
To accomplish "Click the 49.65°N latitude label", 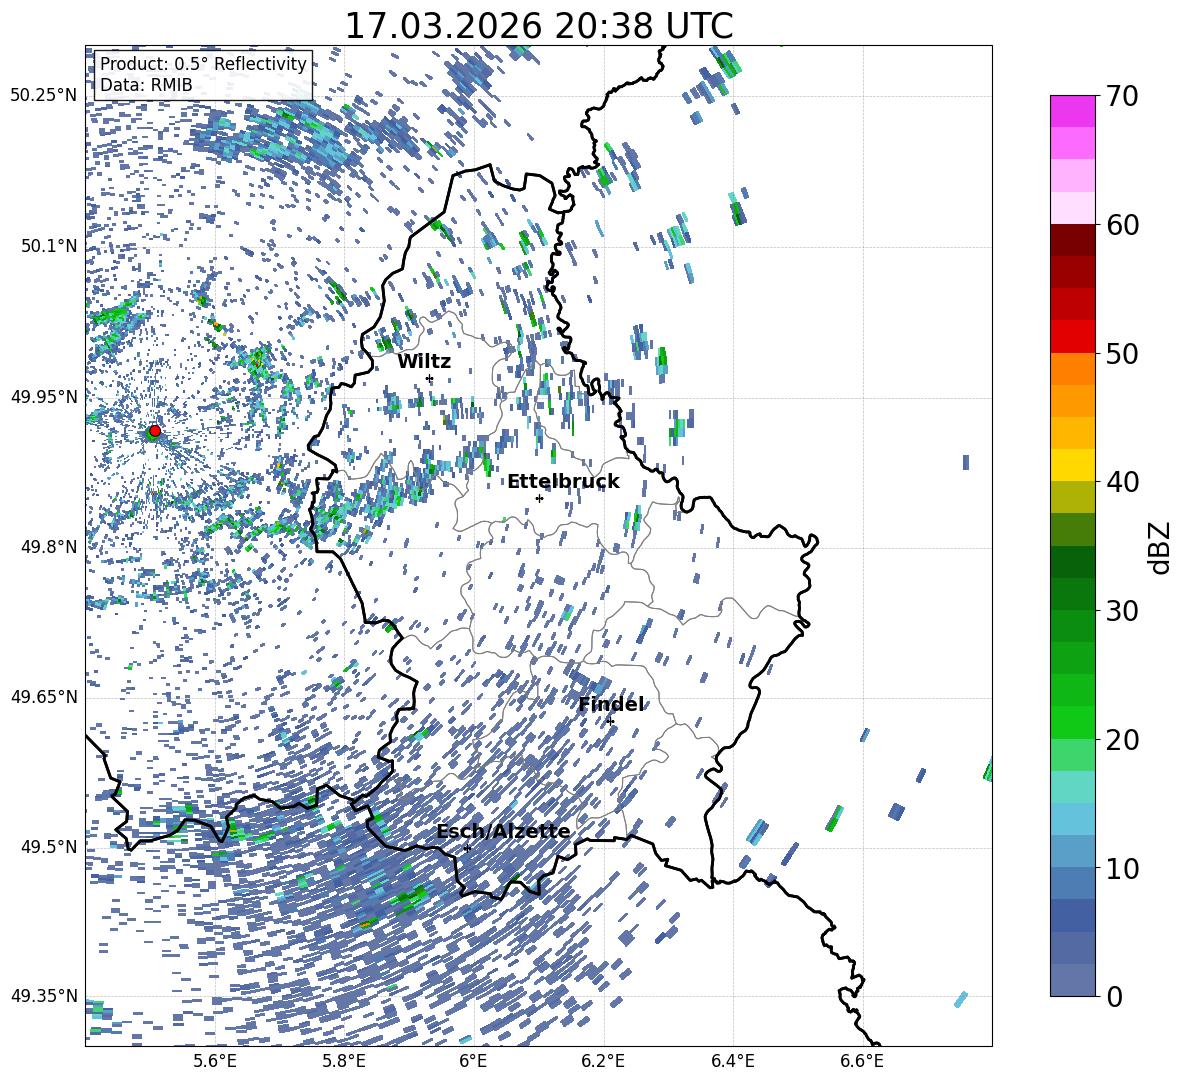I will (44, 697).
